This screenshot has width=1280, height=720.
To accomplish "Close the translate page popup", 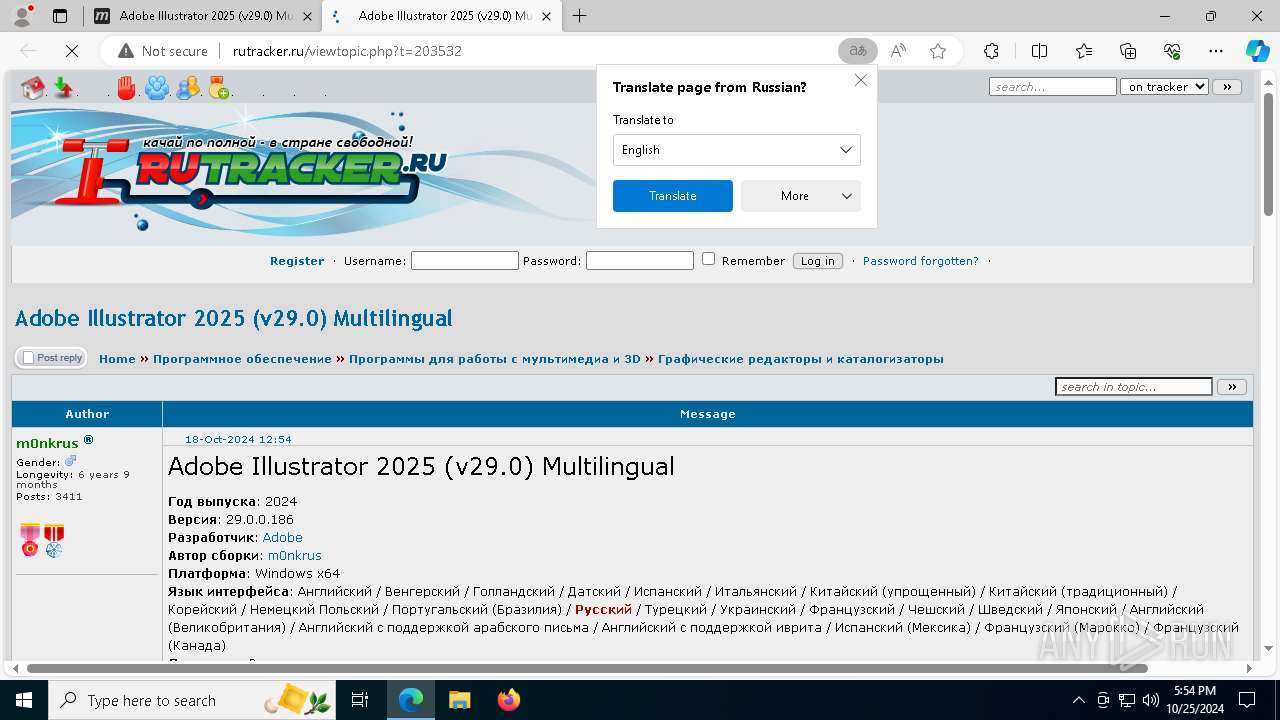I will point(860,80).
